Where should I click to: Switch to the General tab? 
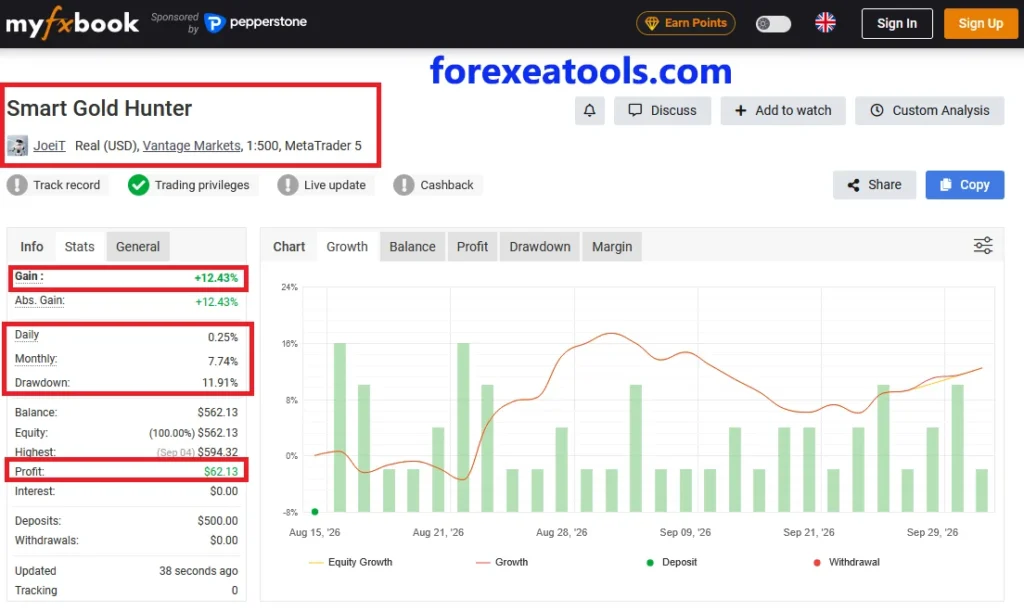coord(138,247)
